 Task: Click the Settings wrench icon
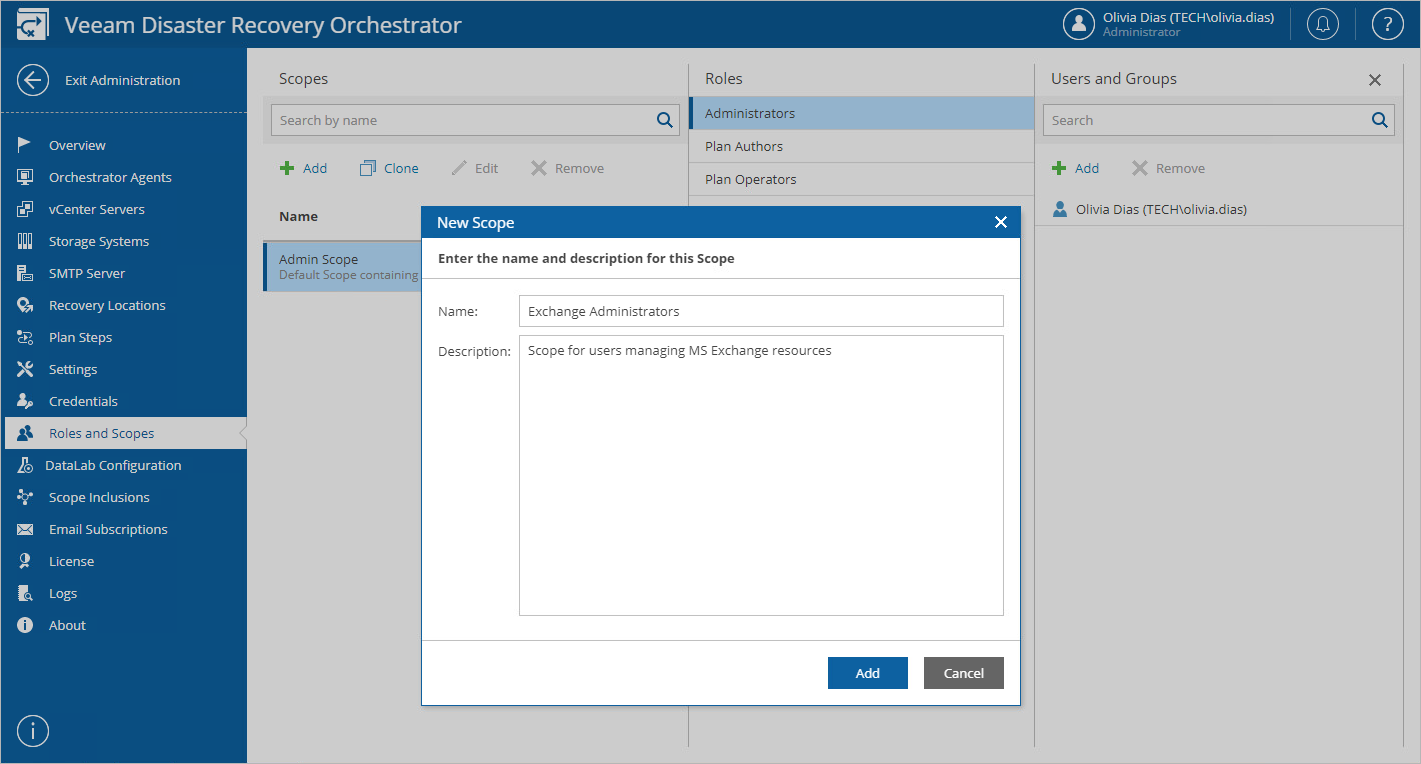25,369
